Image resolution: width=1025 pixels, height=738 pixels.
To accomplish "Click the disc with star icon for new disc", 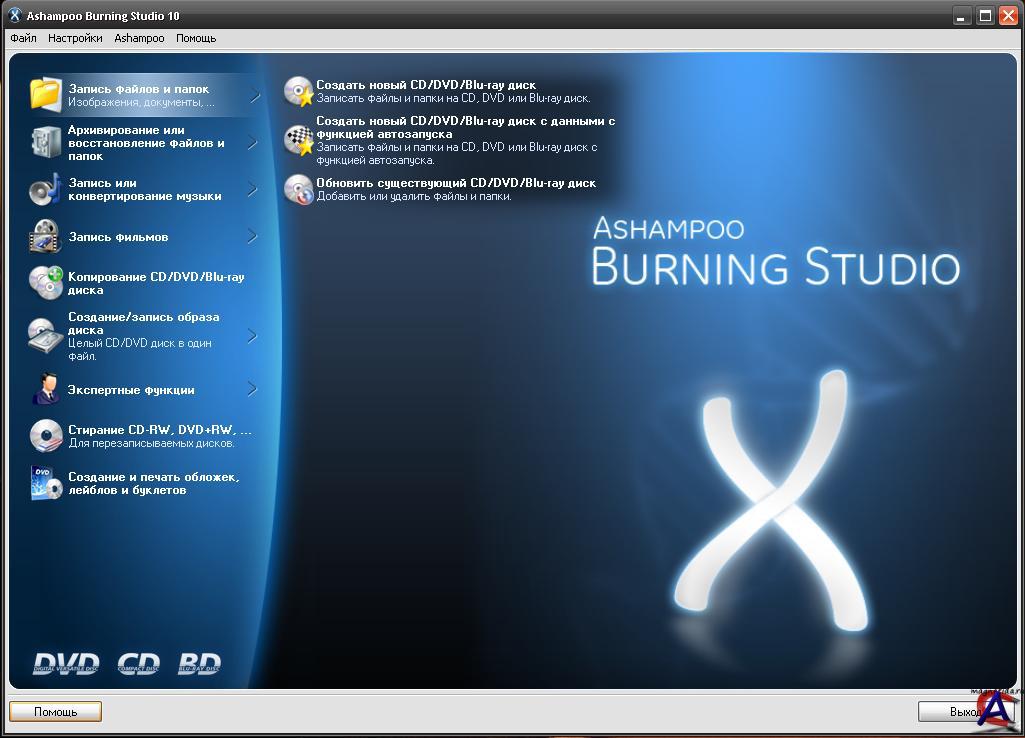I will (299, 91).
